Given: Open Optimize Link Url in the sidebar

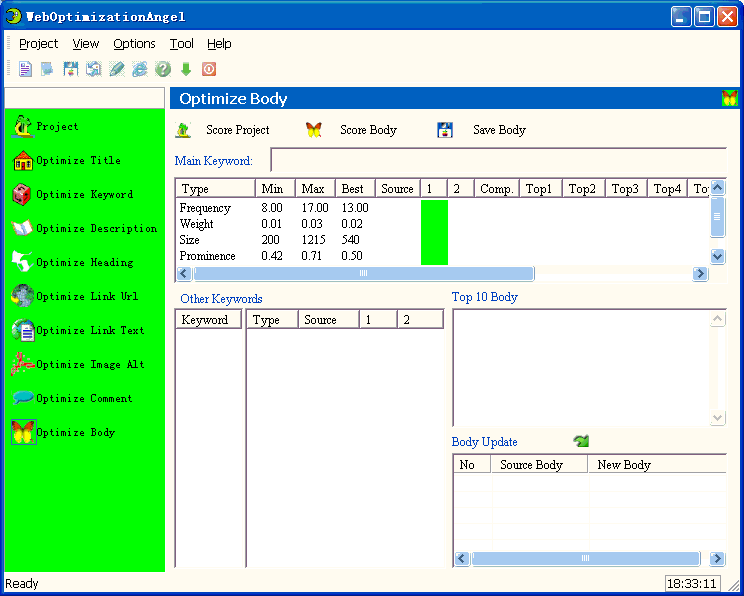Looking at the screenshot, I should coord(74,297).
